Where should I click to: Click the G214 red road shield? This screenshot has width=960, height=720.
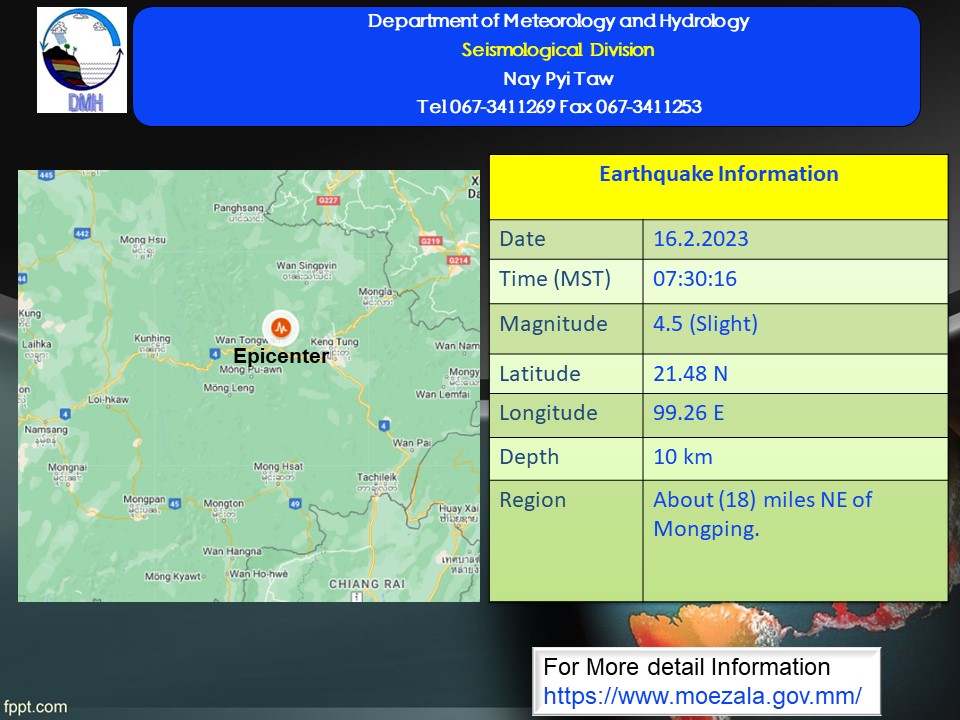point(458,260)
